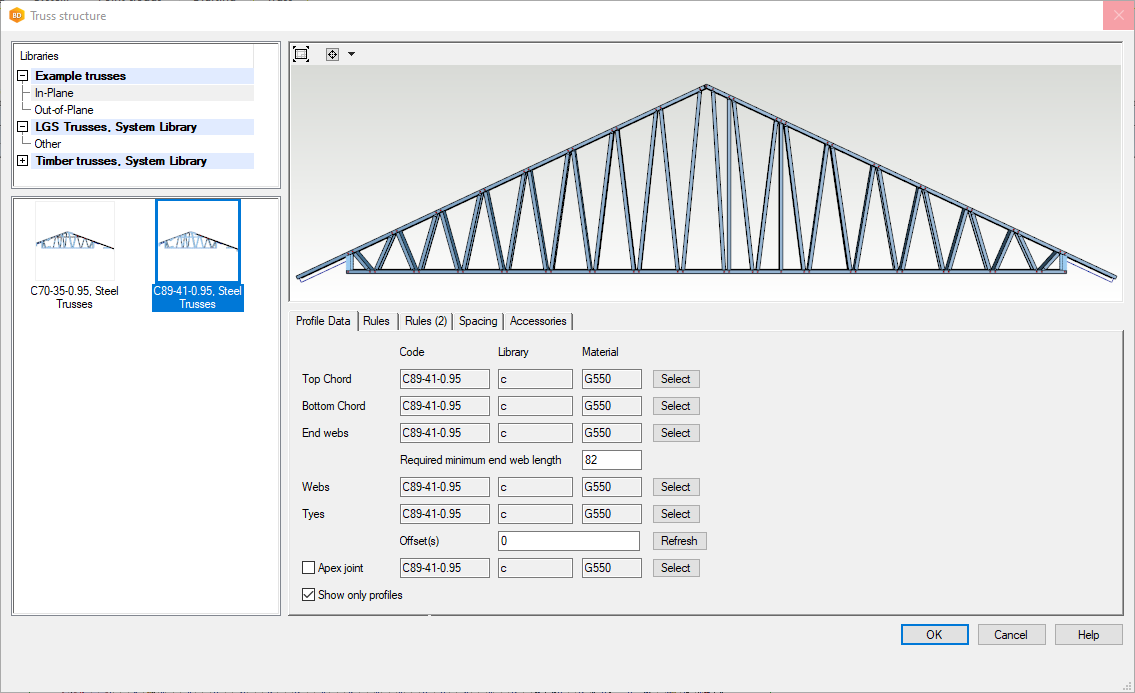Select the pan view tool icon
1135x693 pixels.
click(333, 54)
